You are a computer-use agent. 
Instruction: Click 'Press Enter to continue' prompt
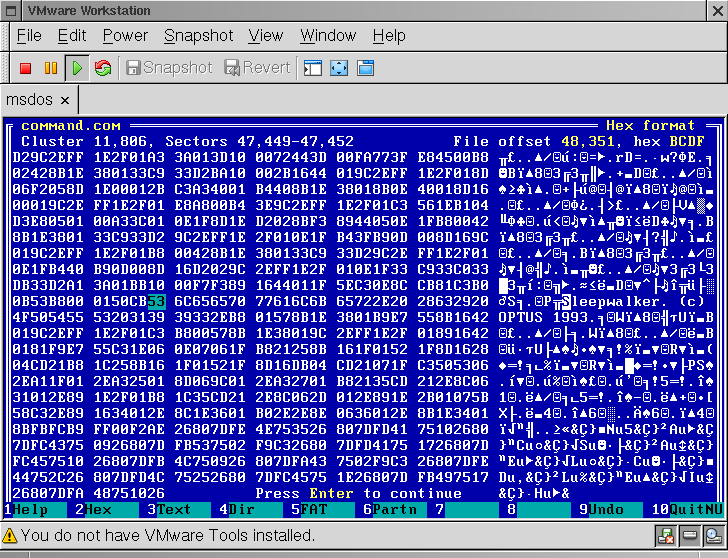click(x=358, y=493)
